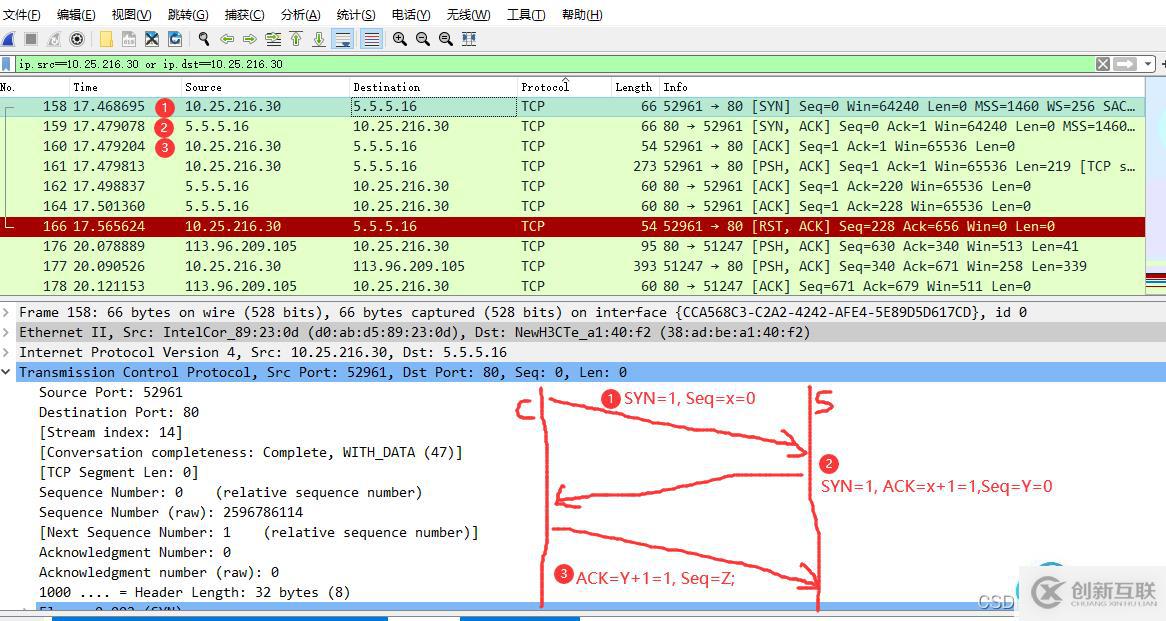Select packet 159 SYN, ACK row

pos(572,126)
